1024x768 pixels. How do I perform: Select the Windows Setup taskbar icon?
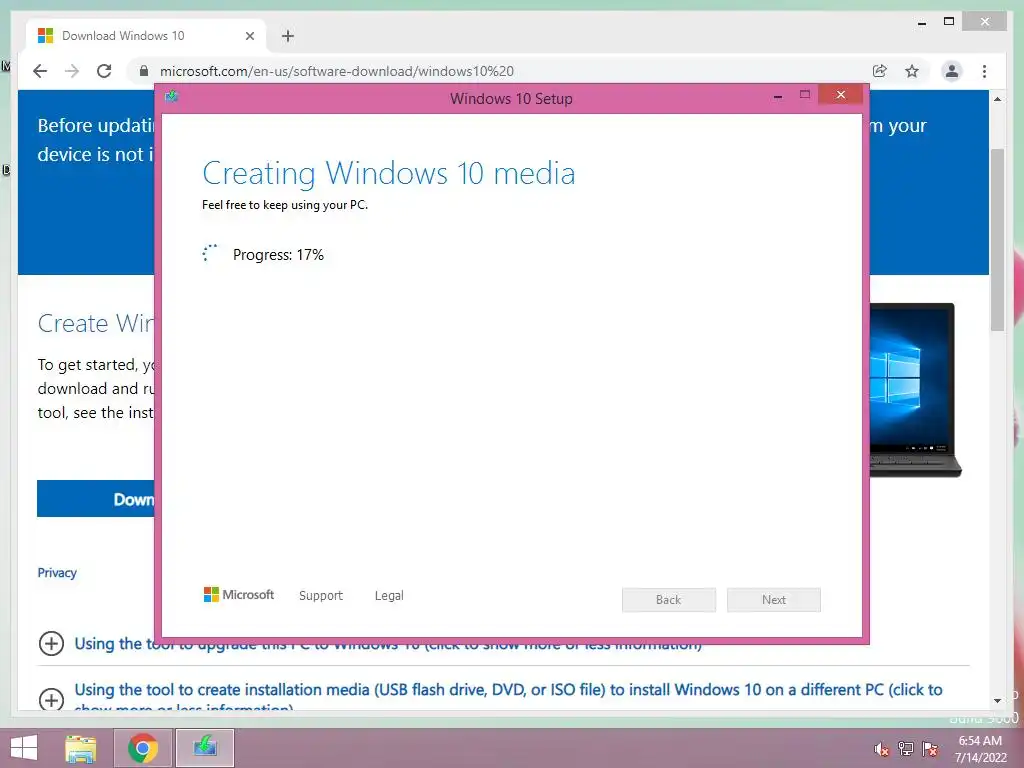click(x=205, y=748)
